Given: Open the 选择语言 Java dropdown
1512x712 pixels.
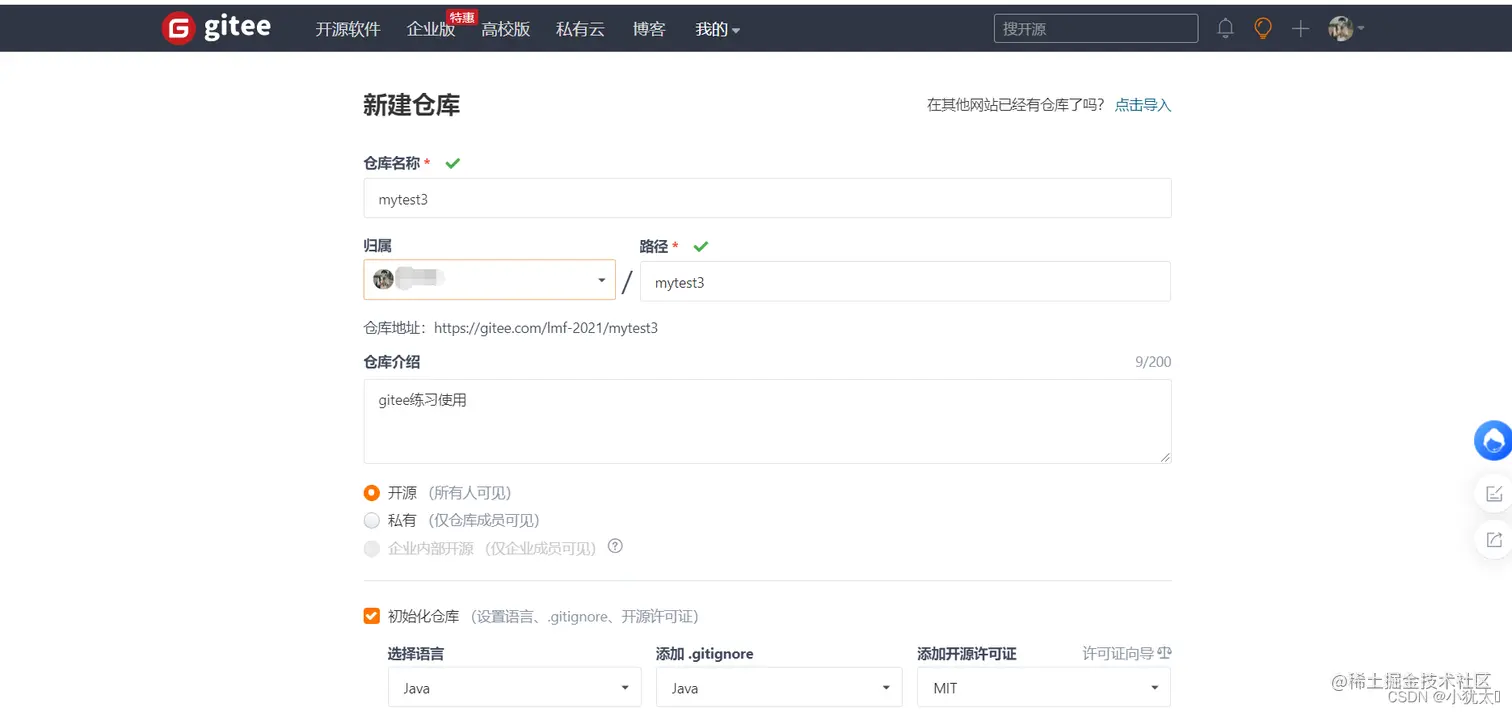Looking at the screenshot, I should (514, 688).
